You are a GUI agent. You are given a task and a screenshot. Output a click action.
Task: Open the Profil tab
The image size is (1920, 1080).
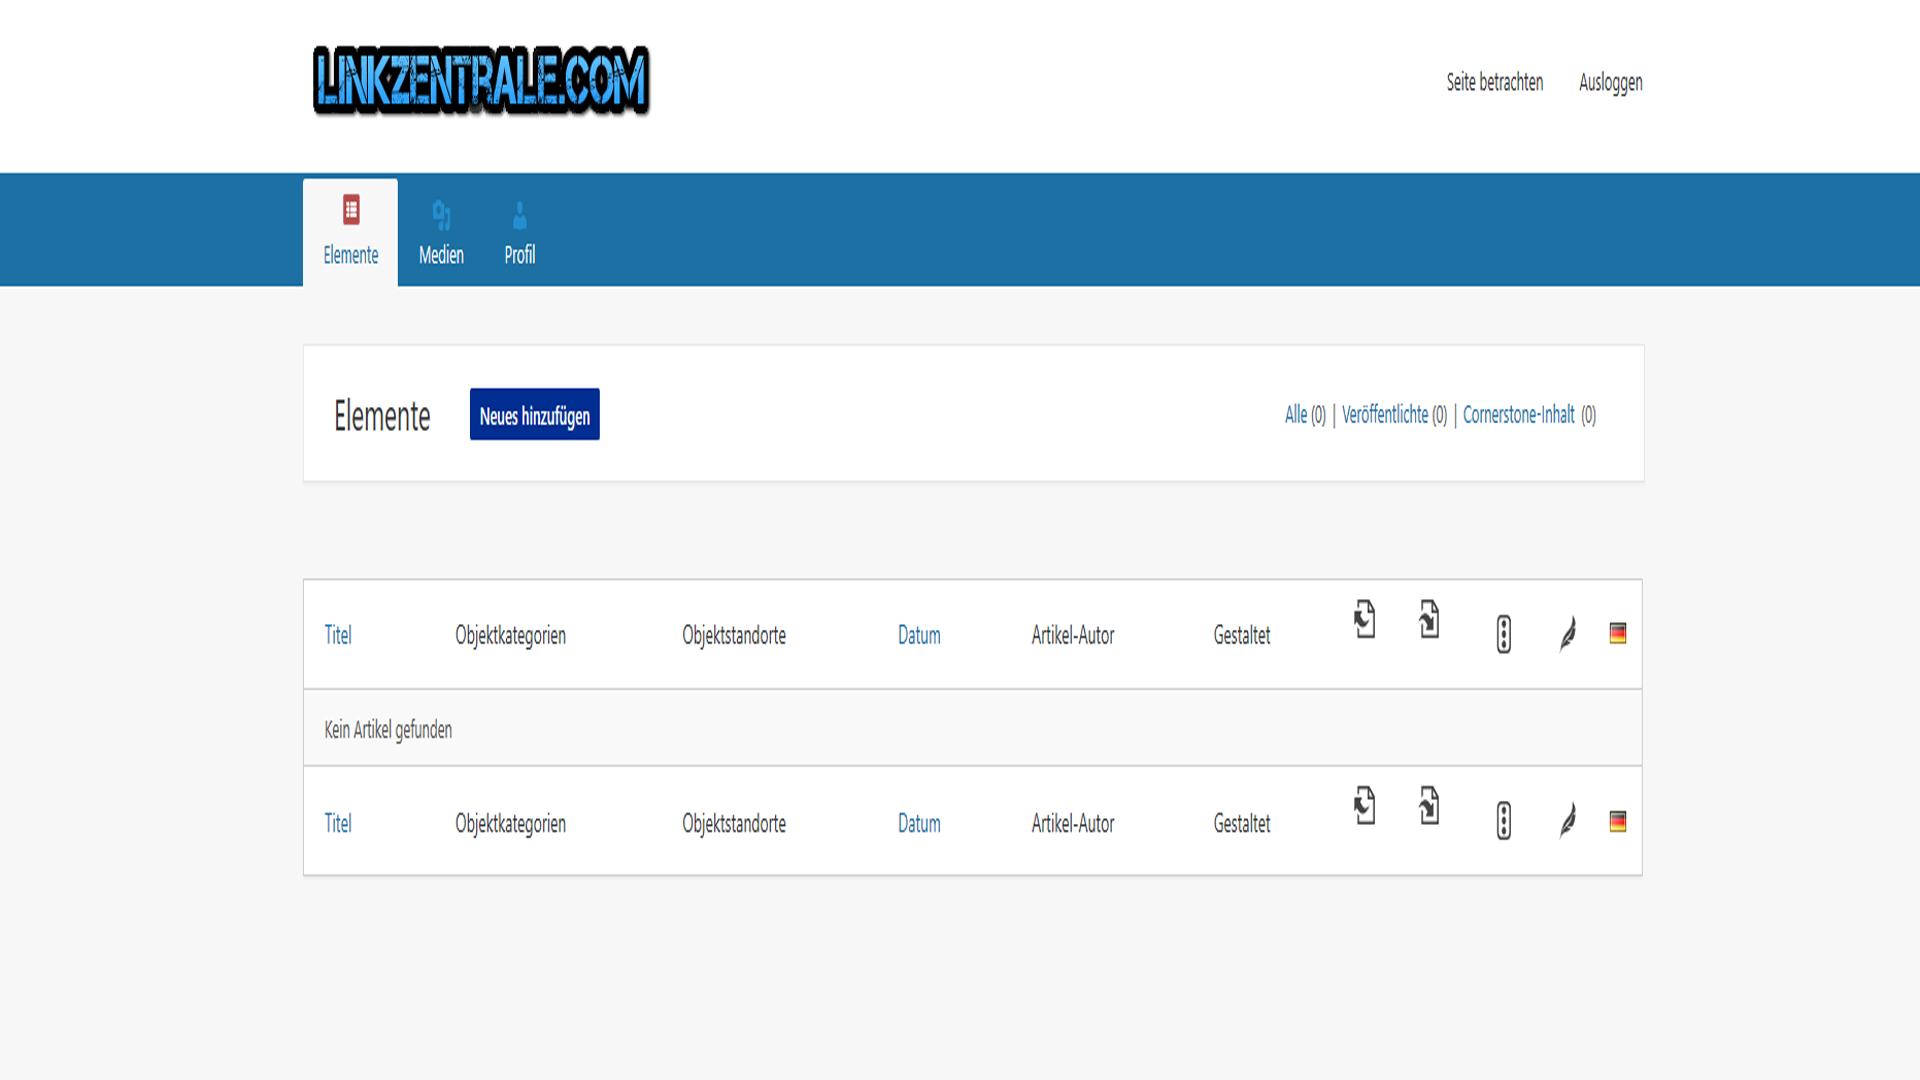(x=519, y=233)
